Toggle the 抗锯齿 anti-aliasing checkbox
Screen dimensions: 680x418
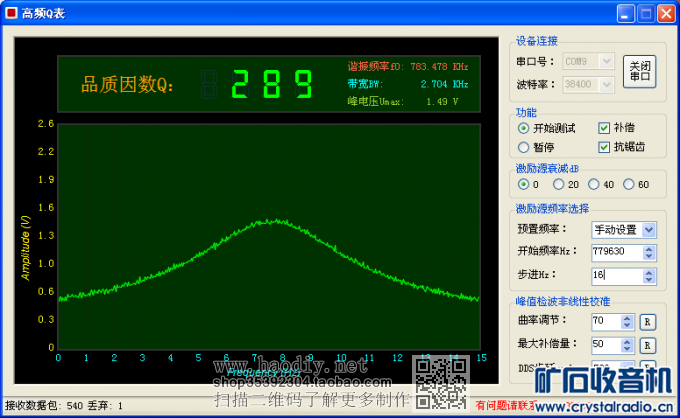604,147
